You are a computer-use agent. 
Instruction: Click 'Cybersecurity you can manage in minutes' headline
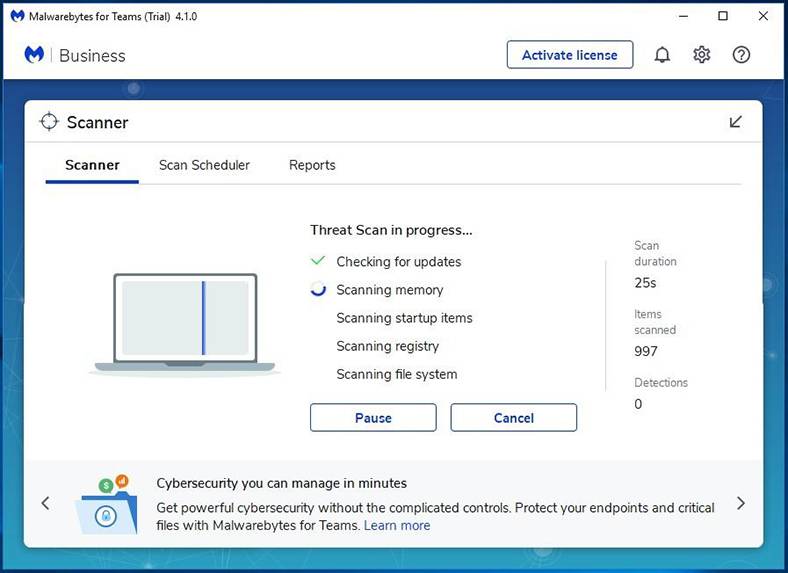pyautogui.click(x=281, y=484)
